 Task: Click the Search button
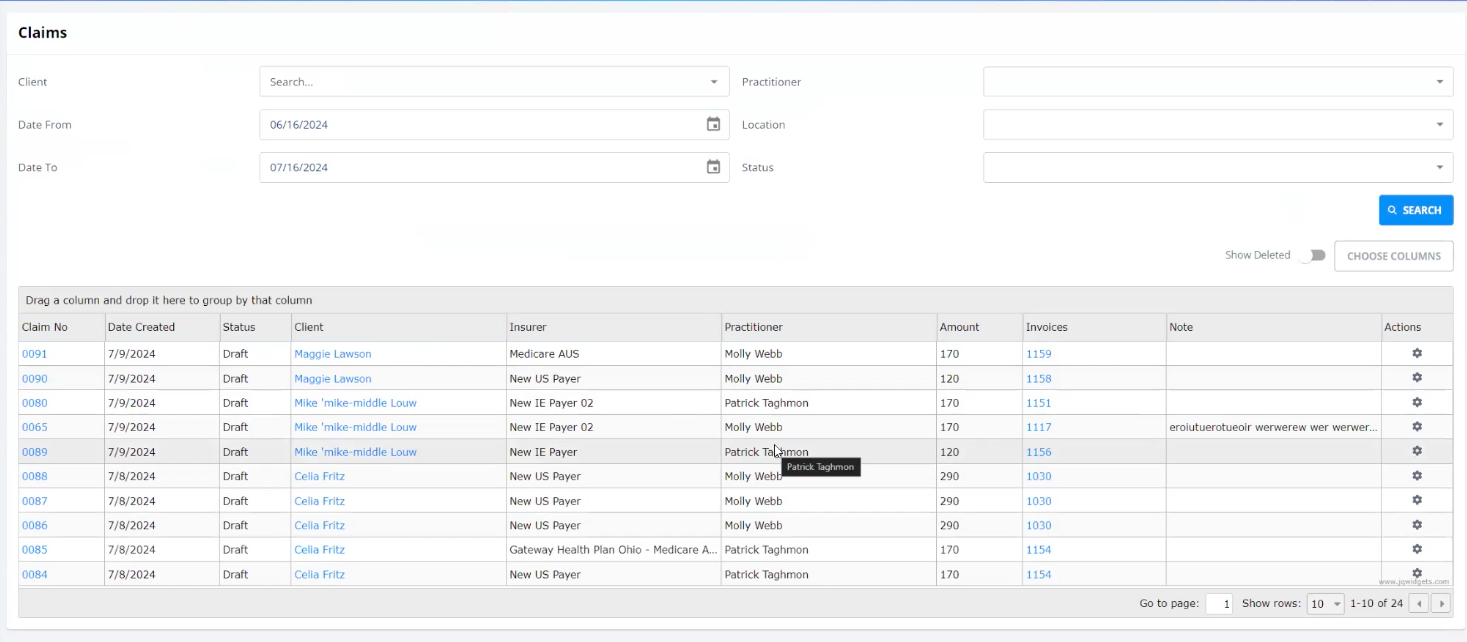[x=1415, y=210]
